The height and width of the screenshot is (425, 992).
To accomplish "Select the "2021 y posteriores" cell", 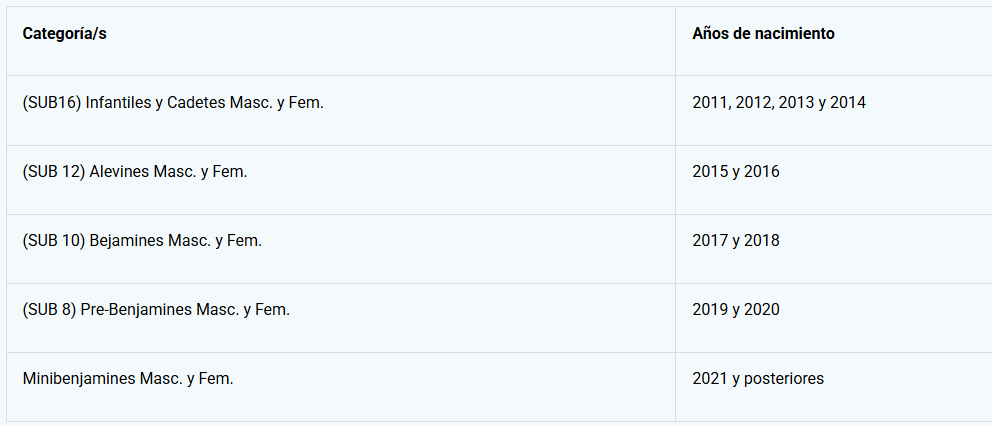I will (x=758, y=379).
